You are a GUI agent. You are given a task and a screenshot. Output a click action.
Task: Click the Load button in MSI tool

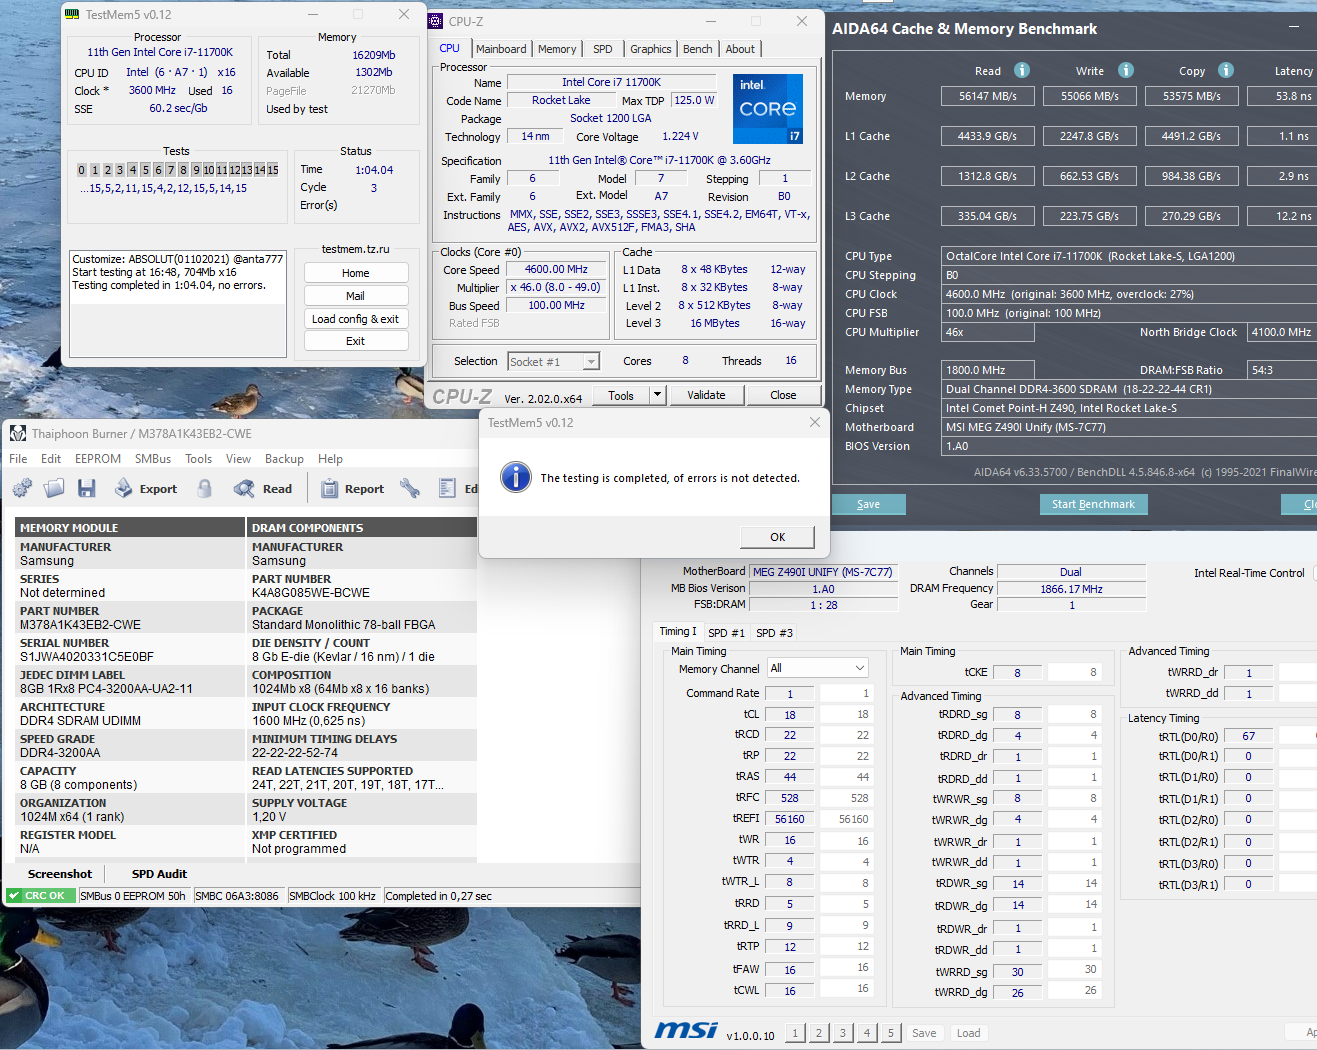968,1033
